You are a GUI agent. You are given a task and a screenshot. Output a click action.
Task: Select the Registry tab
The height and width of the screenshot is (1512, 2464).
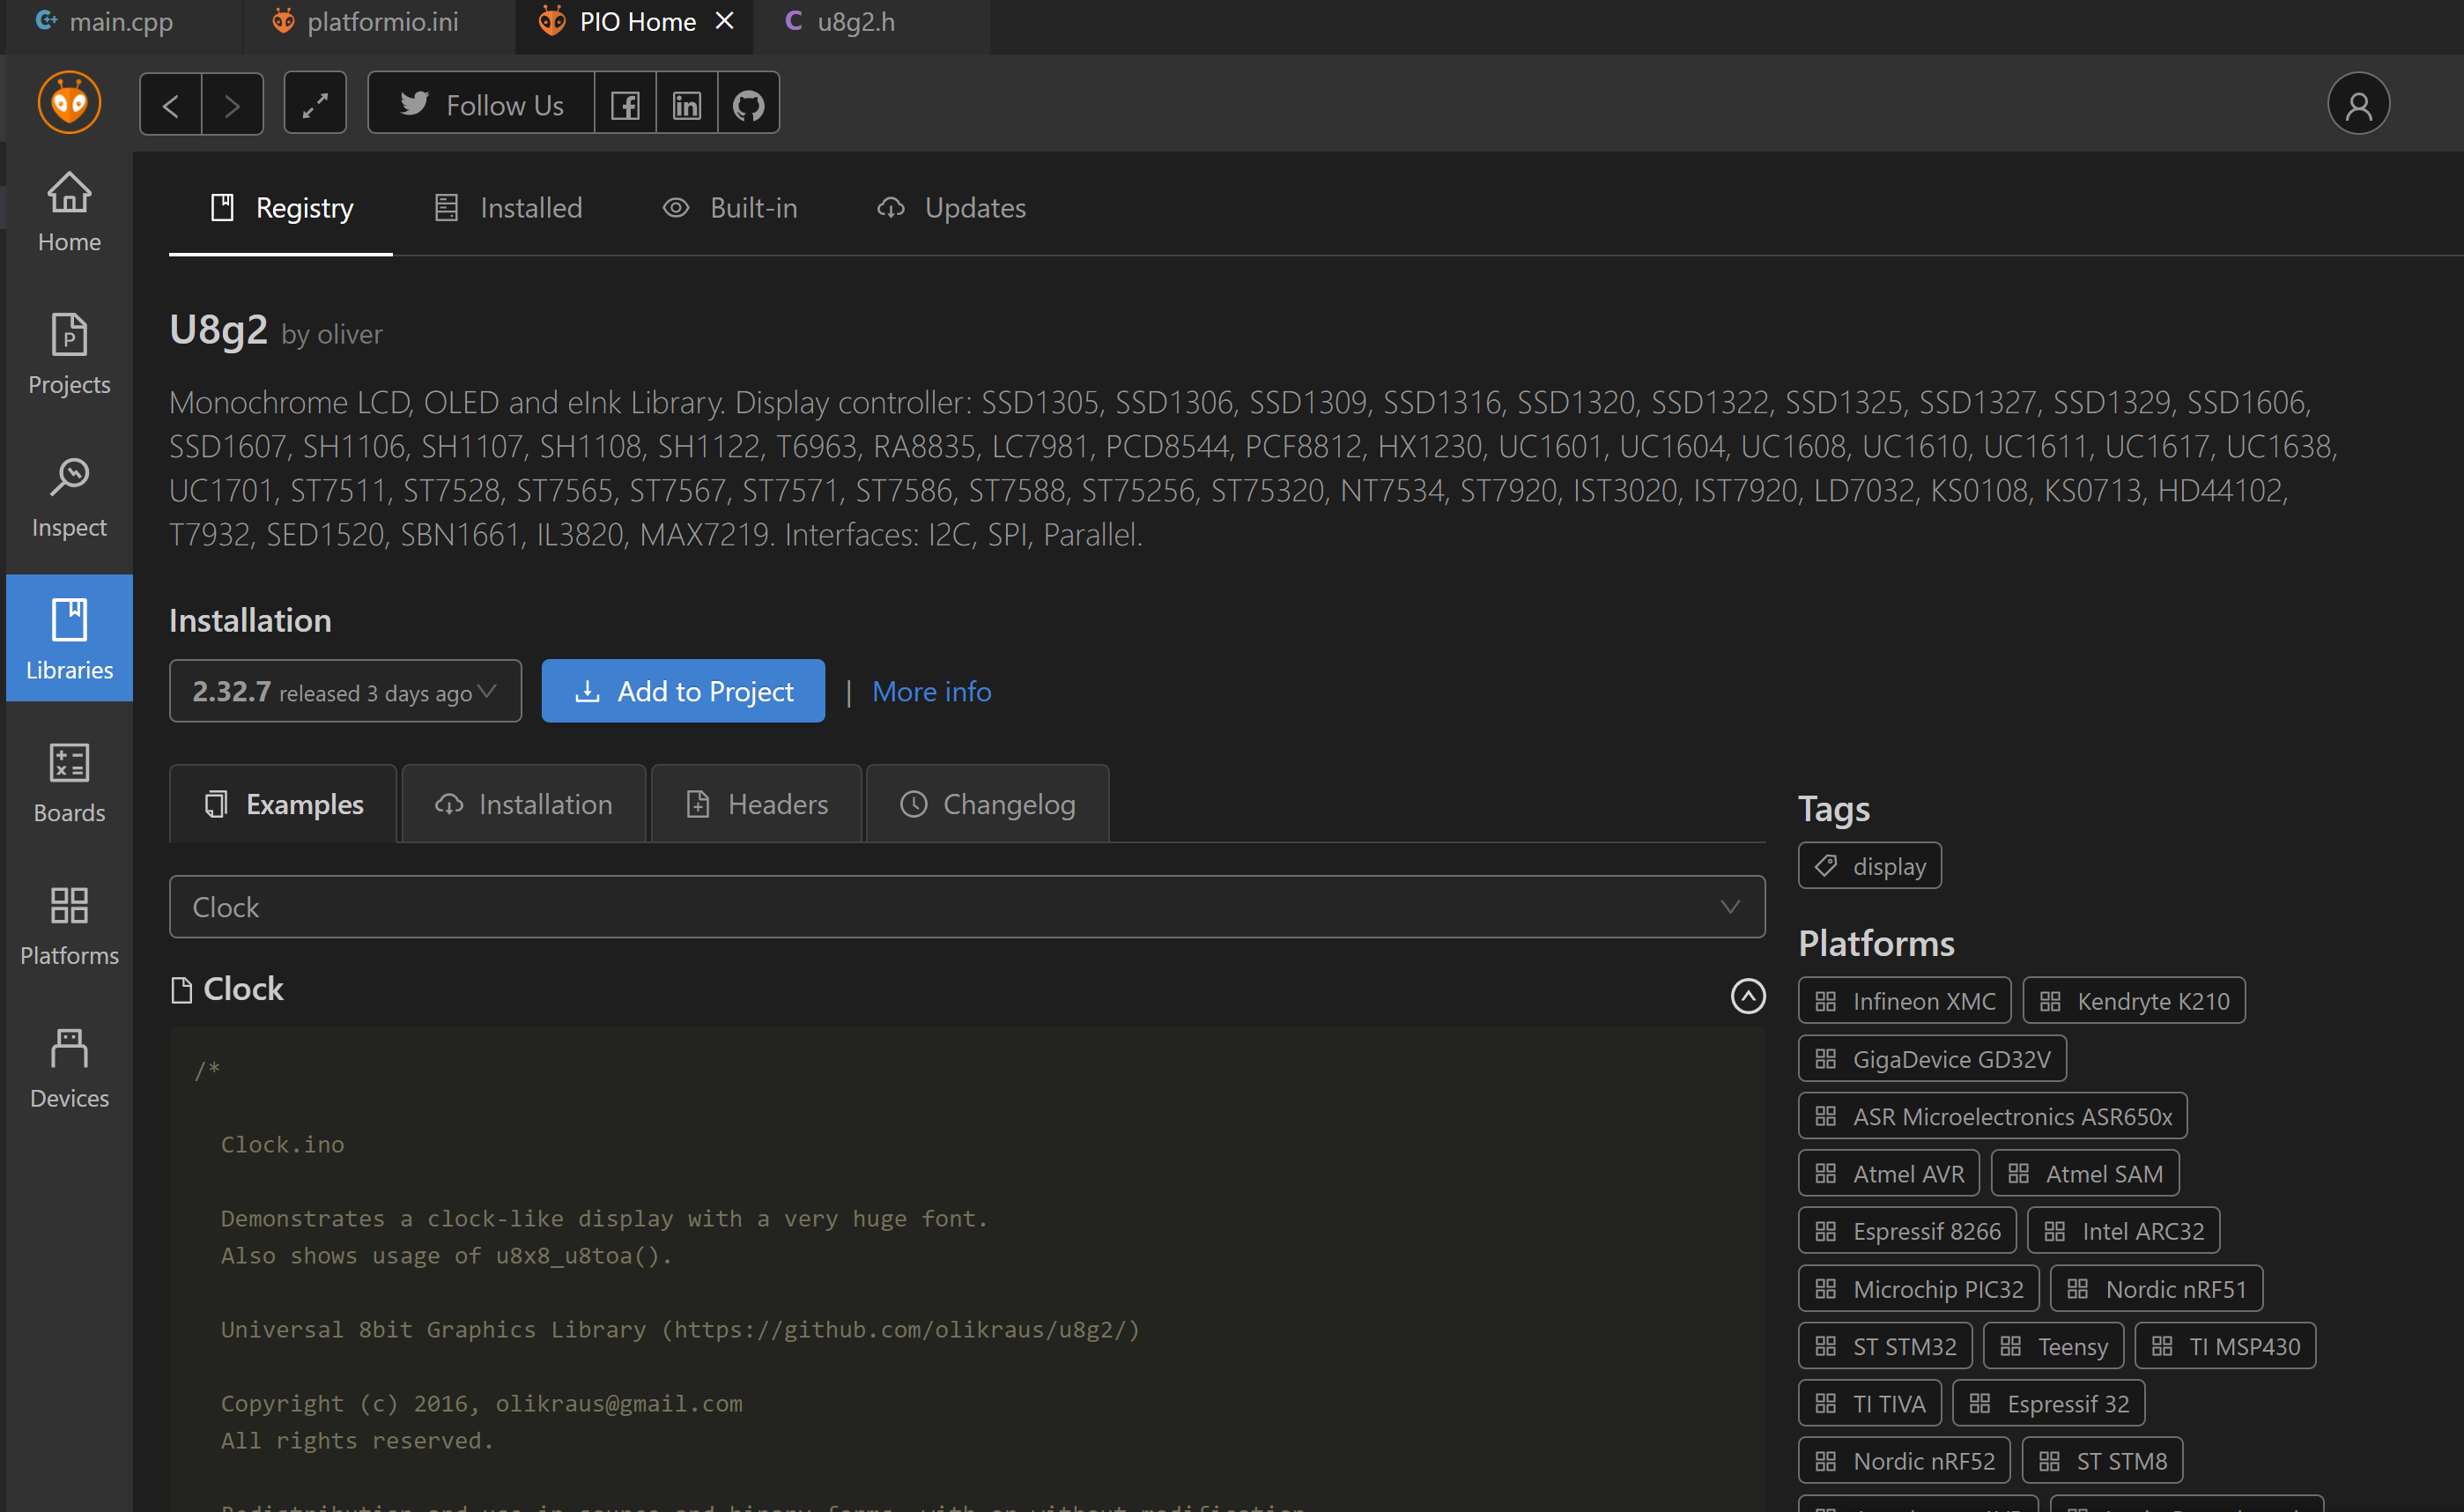pyautogui.click(x=282, y=208)
